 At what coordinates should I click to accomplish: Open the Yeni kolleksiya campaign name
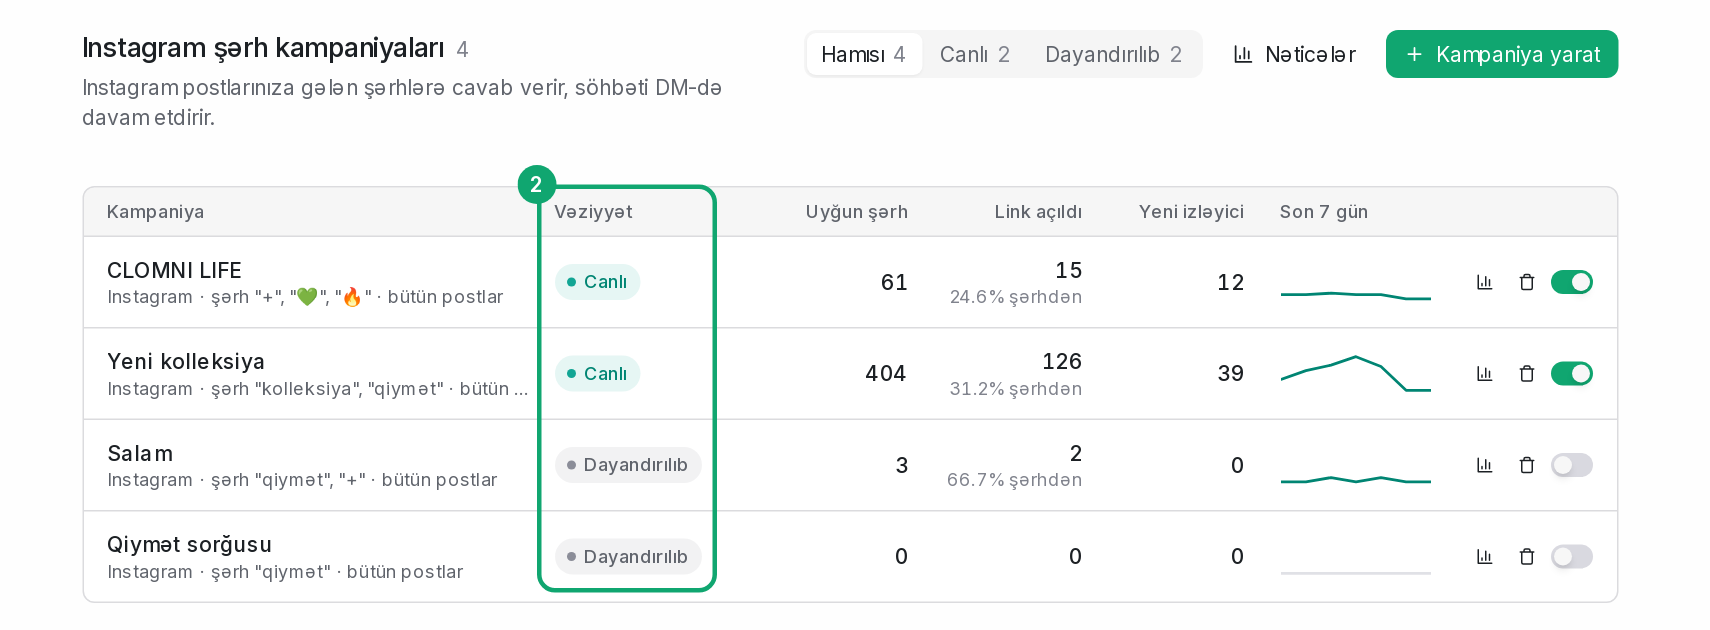point(186,361)
